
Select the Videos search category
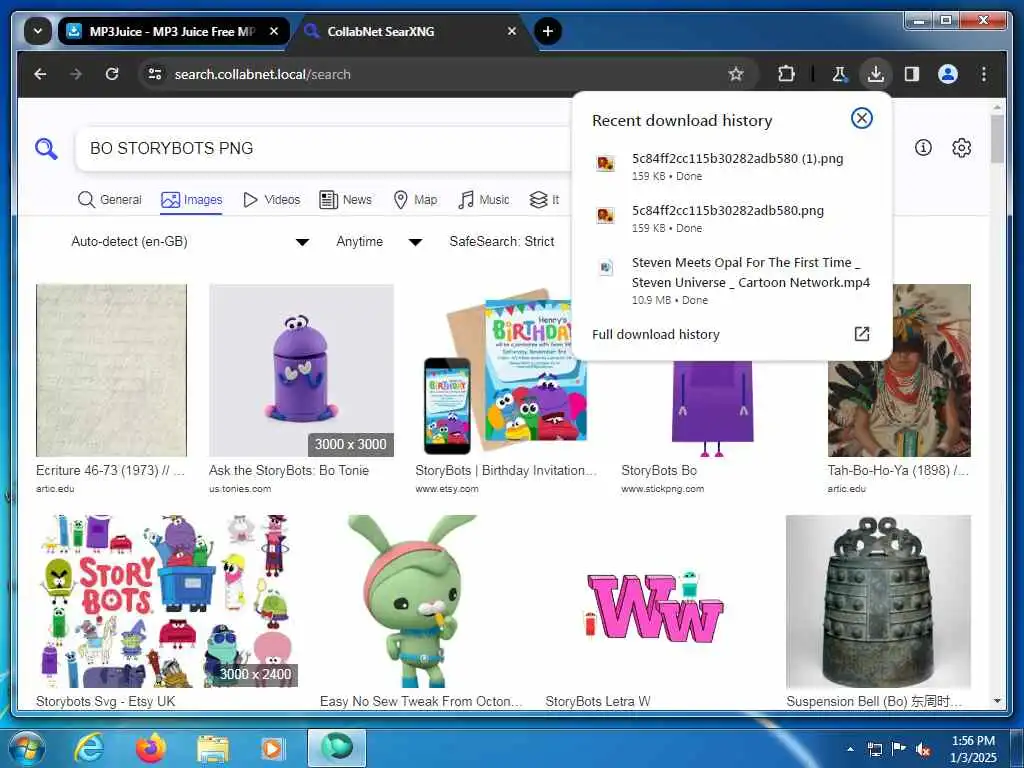point(271,199)
